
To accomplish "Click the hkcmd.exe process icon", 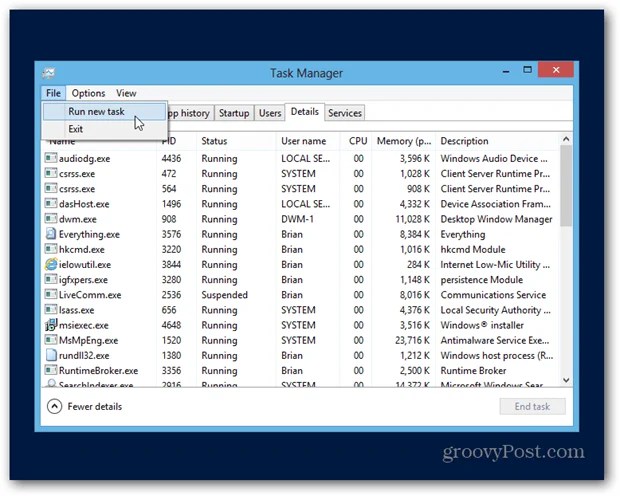I will point(51,249).
